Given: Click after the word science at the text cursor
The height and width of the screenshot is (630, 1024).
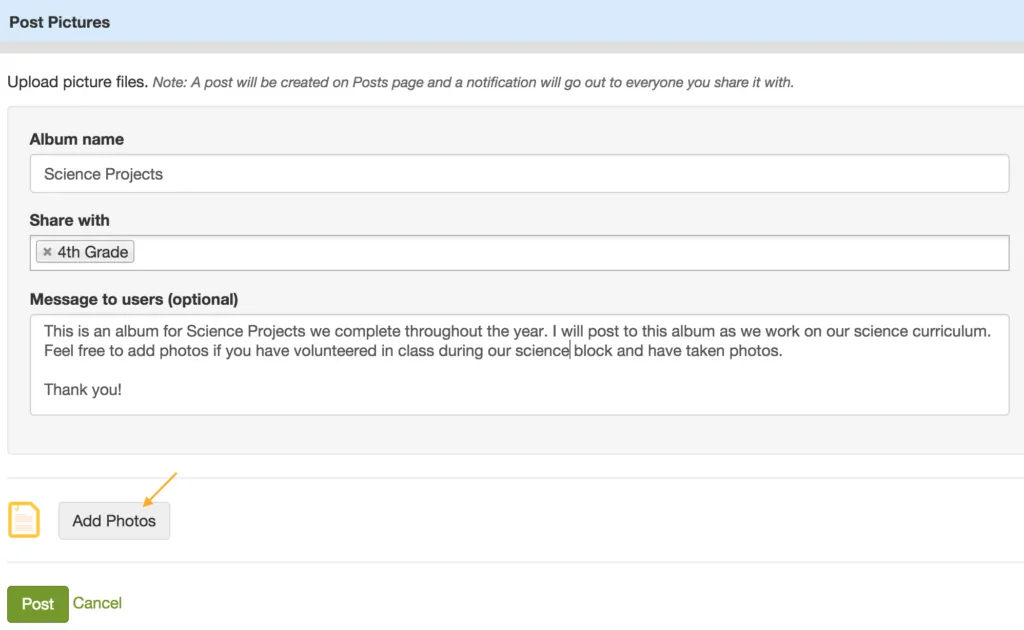Looking at the screenshot, I should click(x=571, y=351).
